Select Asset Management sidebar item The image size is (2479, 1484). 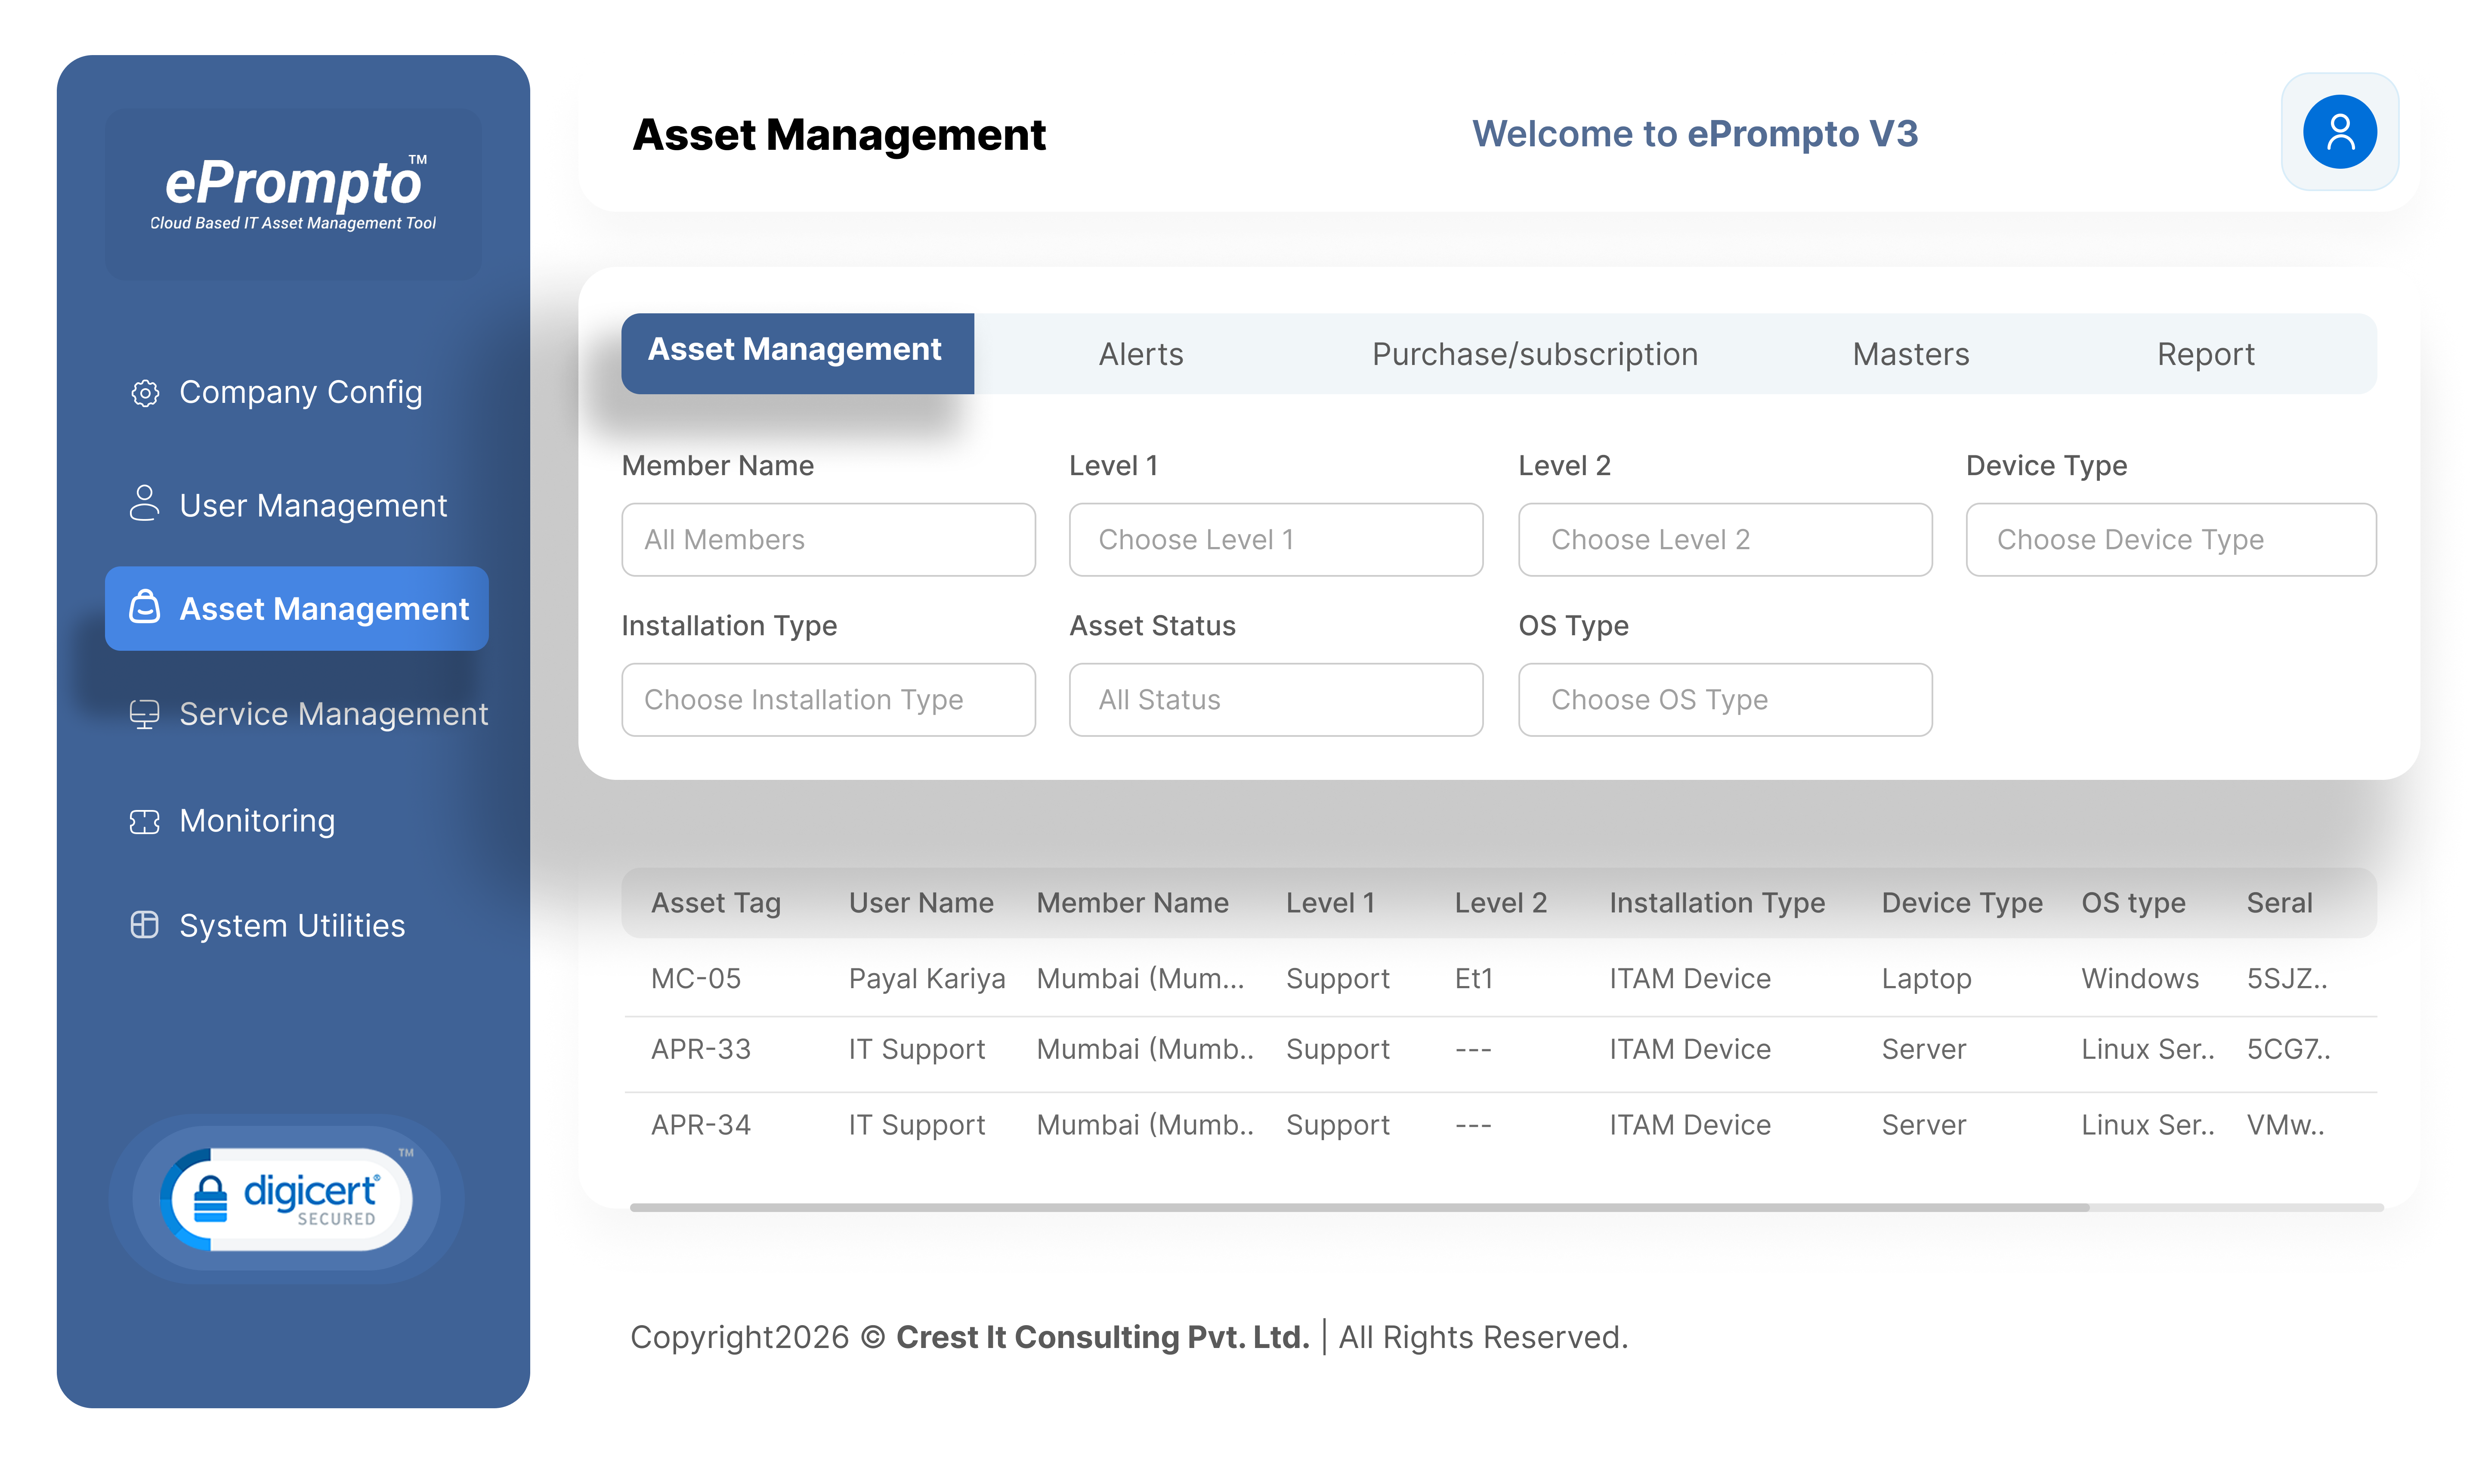[297, 608]
